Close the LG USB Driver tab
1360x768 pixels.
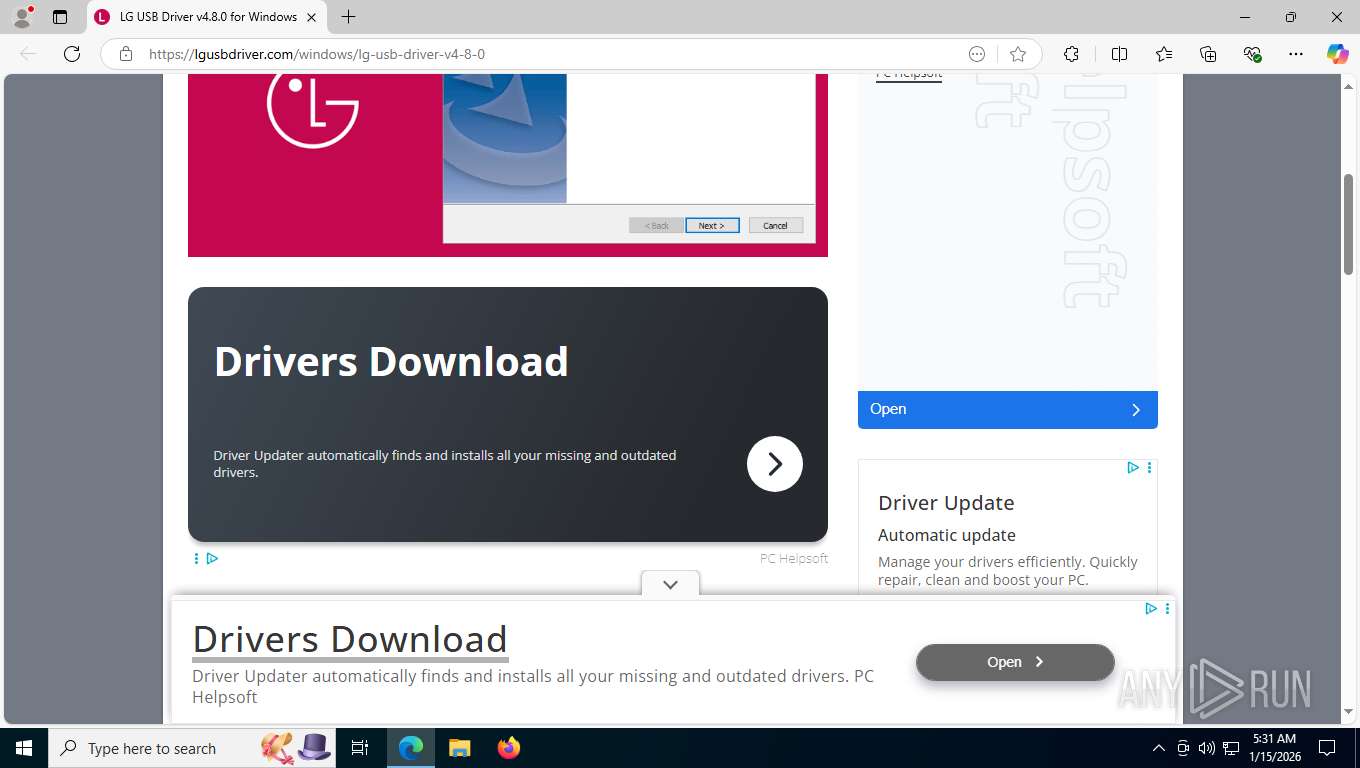312,17
